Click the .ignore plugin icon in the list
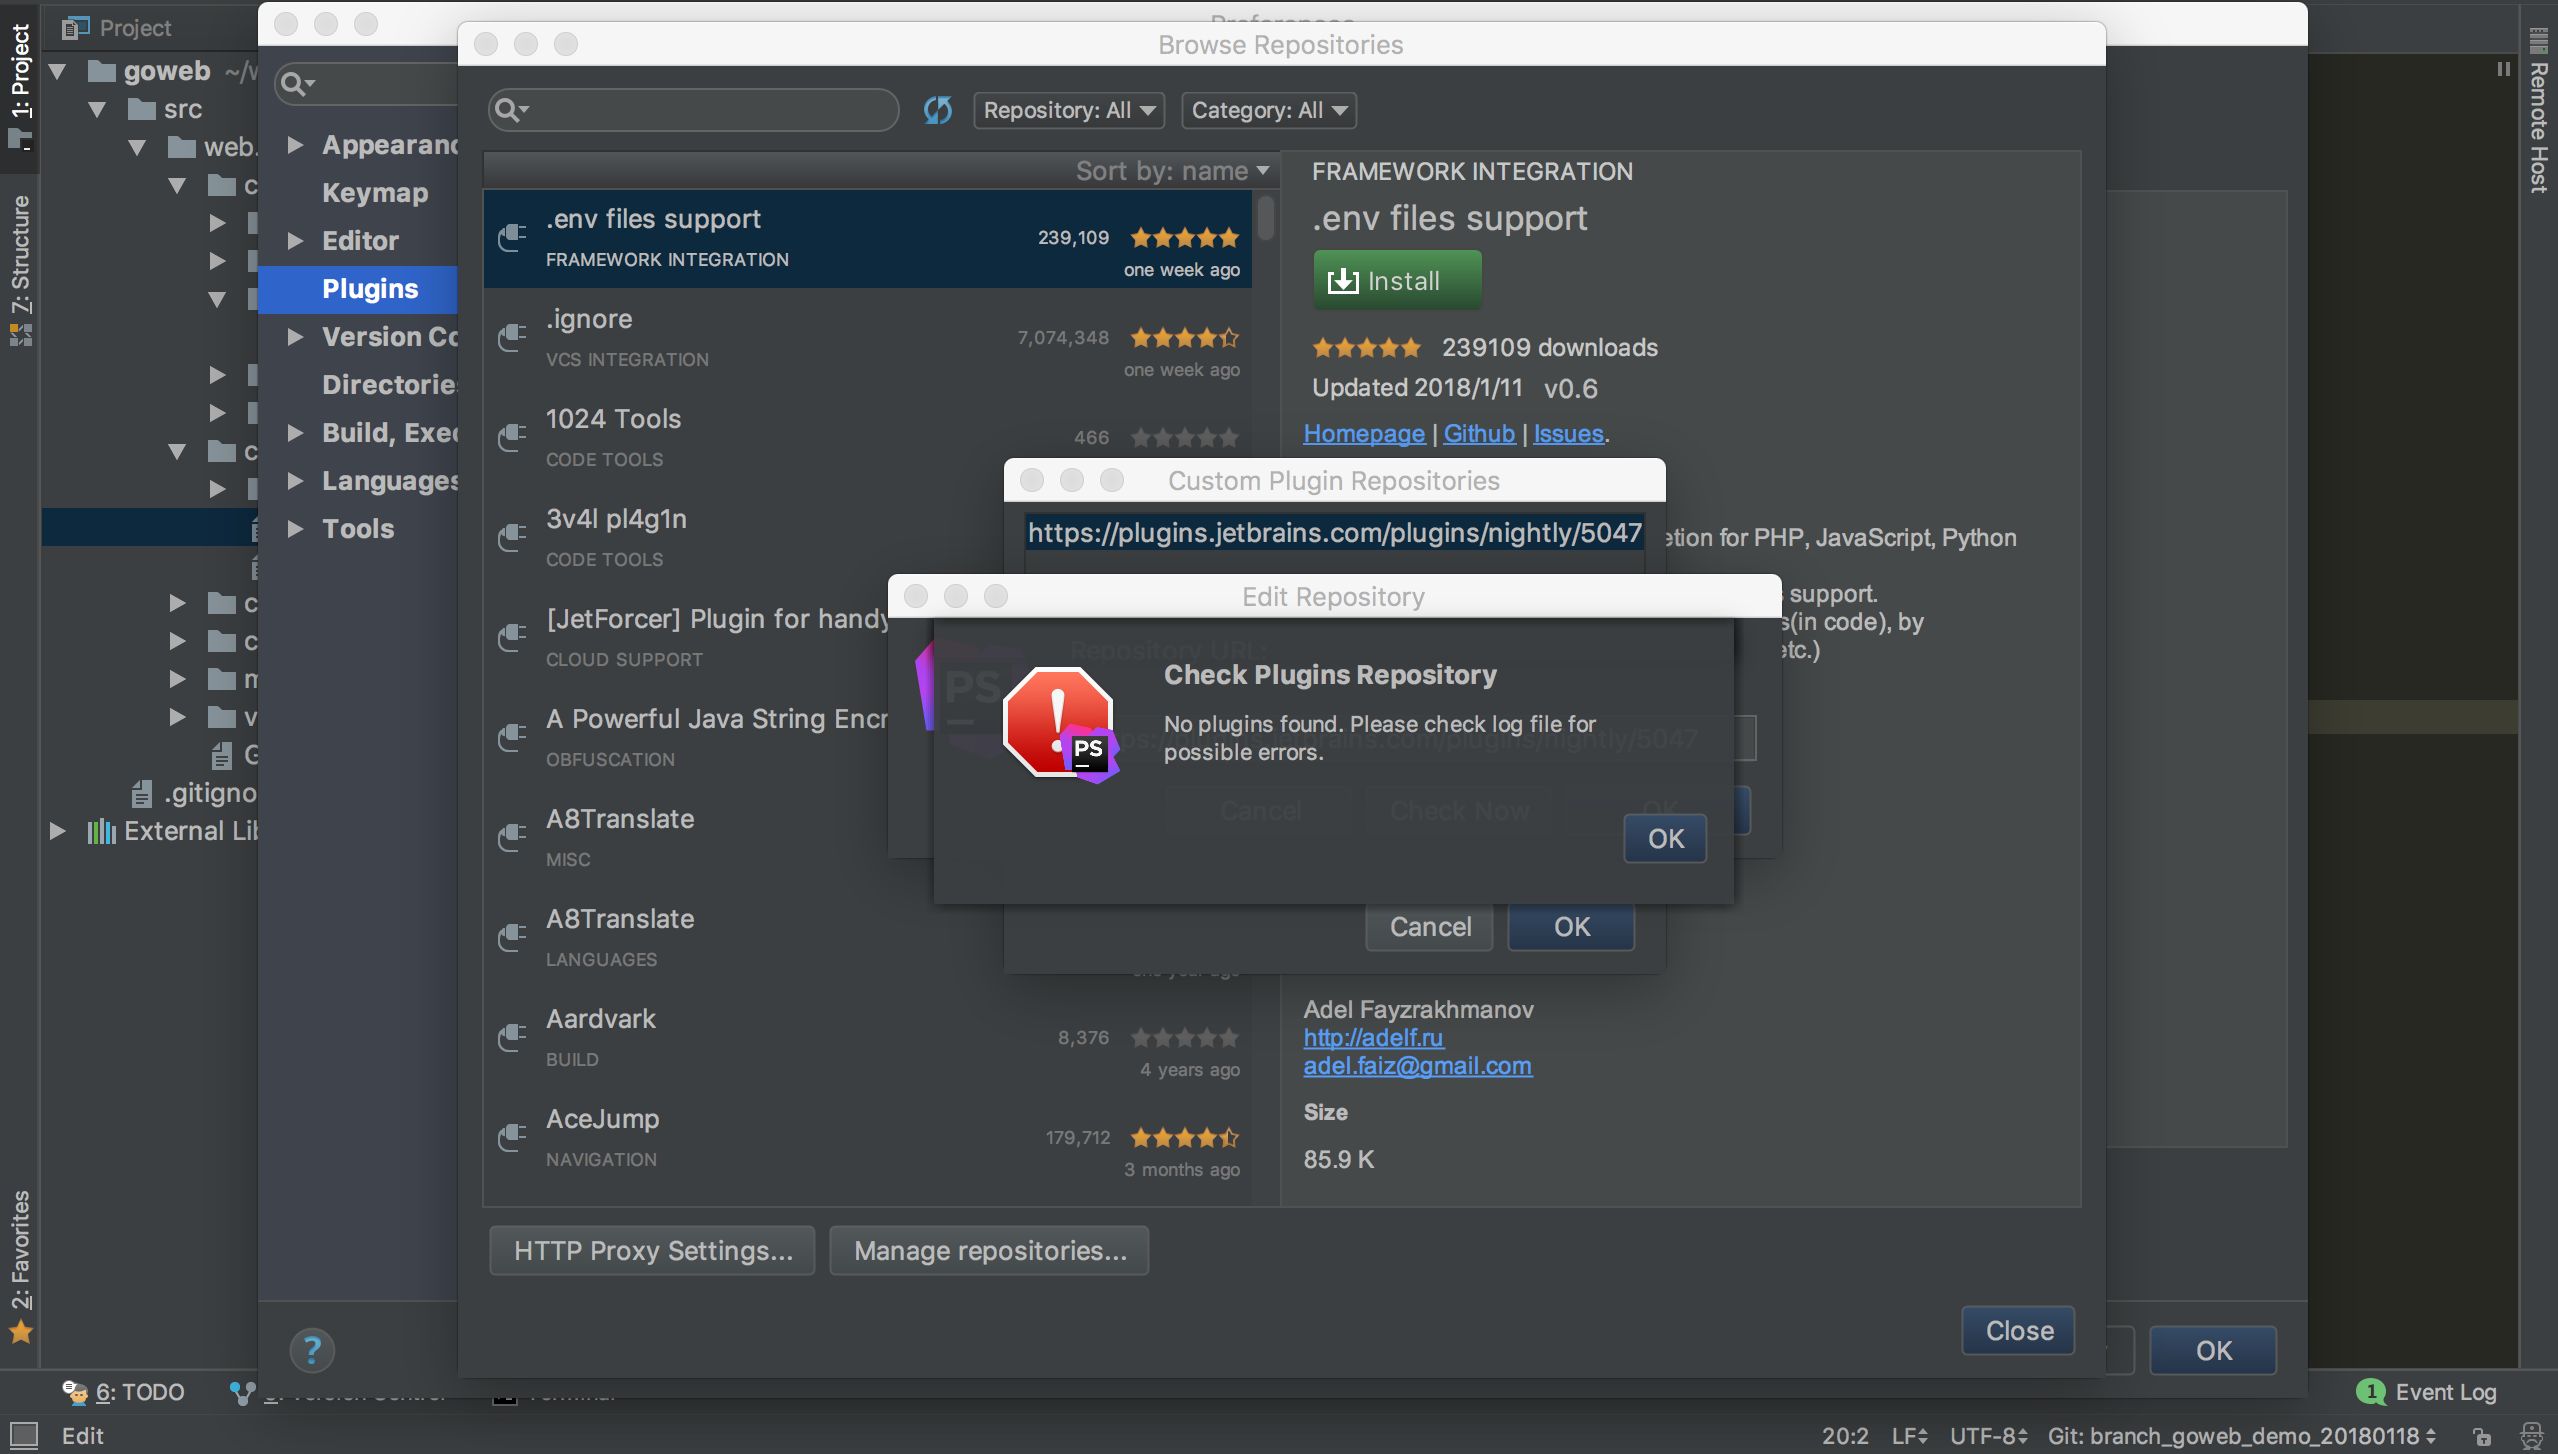Viewport: 2558px width, 1454px height. pyautogui.click(x=512, y=338)
